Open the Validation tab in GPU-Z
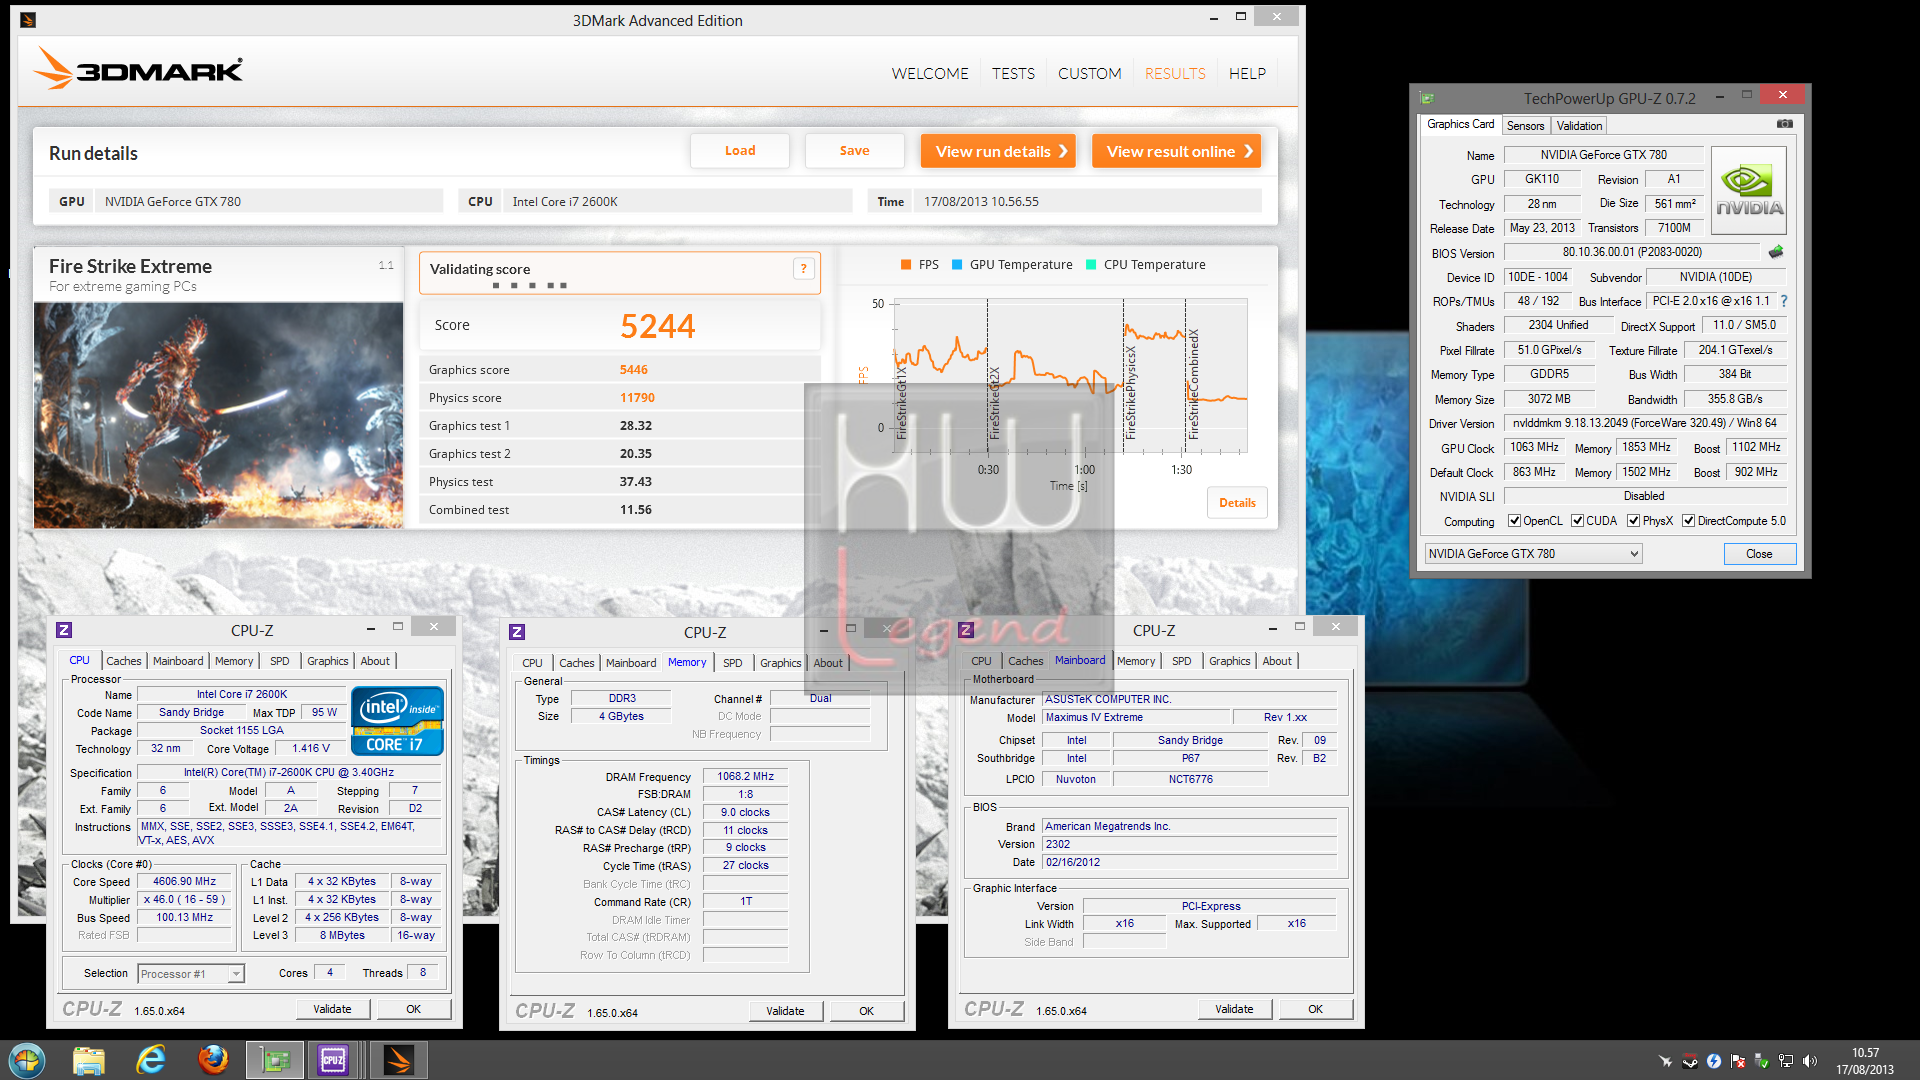 pyautogui.click(x=1579, y=126)
